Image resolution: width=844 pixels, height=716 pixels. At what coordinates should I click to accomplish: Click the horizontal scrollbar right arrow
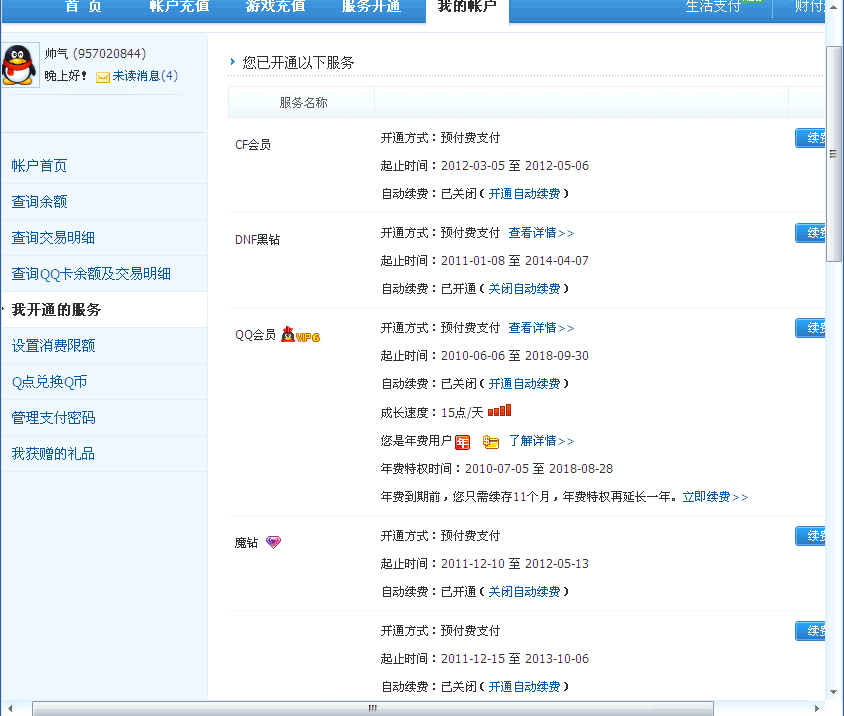pyautogui.click(x=817, y=708)
